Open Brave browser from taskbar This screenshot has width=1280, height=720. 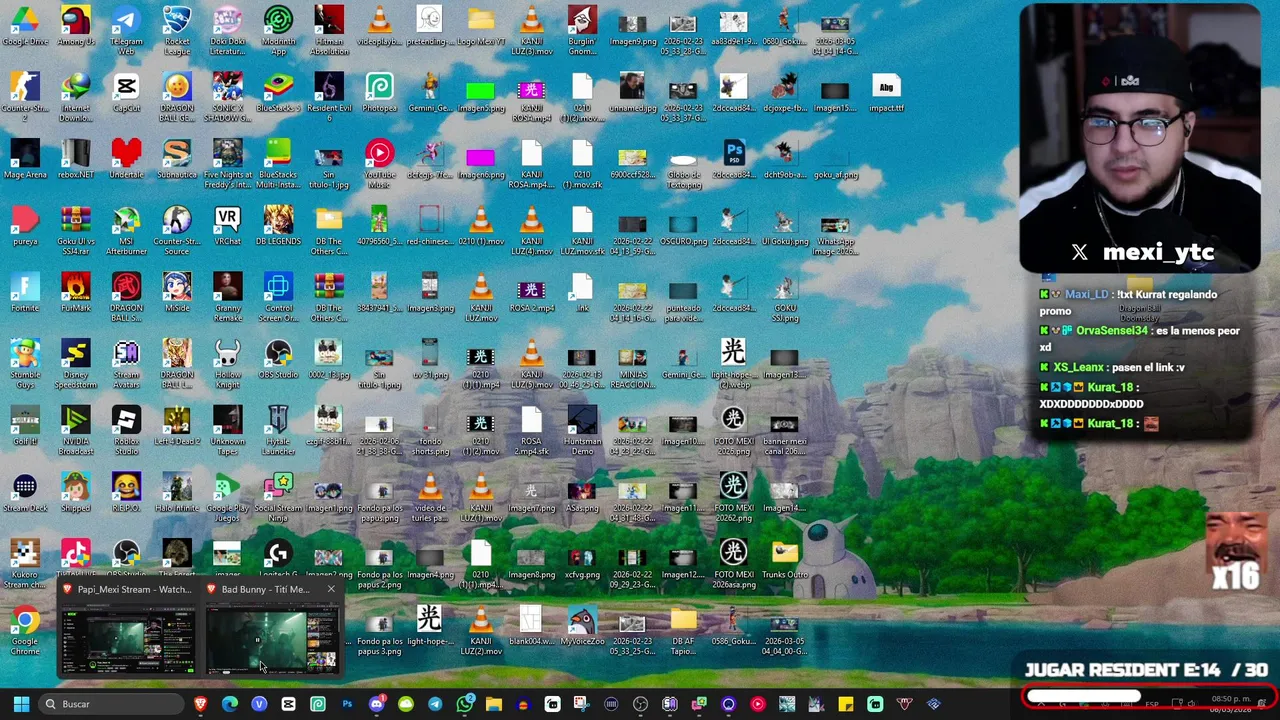200,704
